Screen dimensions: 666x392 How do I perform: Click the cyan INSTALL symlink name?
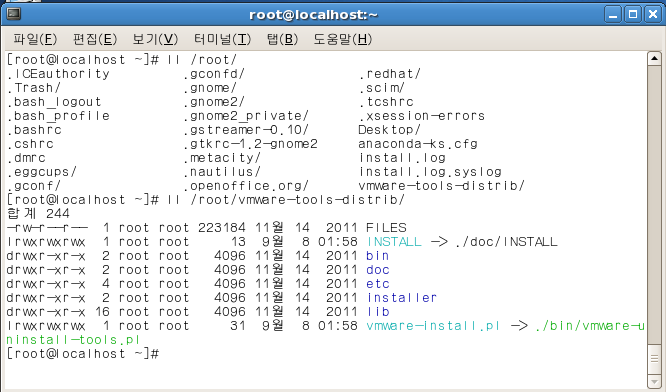click(394, 242)
